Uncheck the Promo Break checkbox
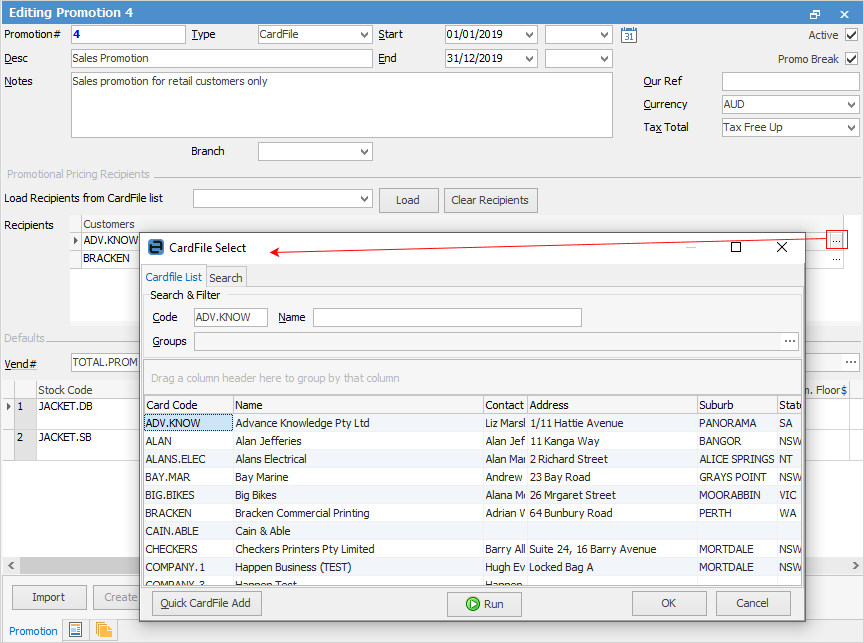The width and height of the screenshot is (864, 643). tap(851, 59)
